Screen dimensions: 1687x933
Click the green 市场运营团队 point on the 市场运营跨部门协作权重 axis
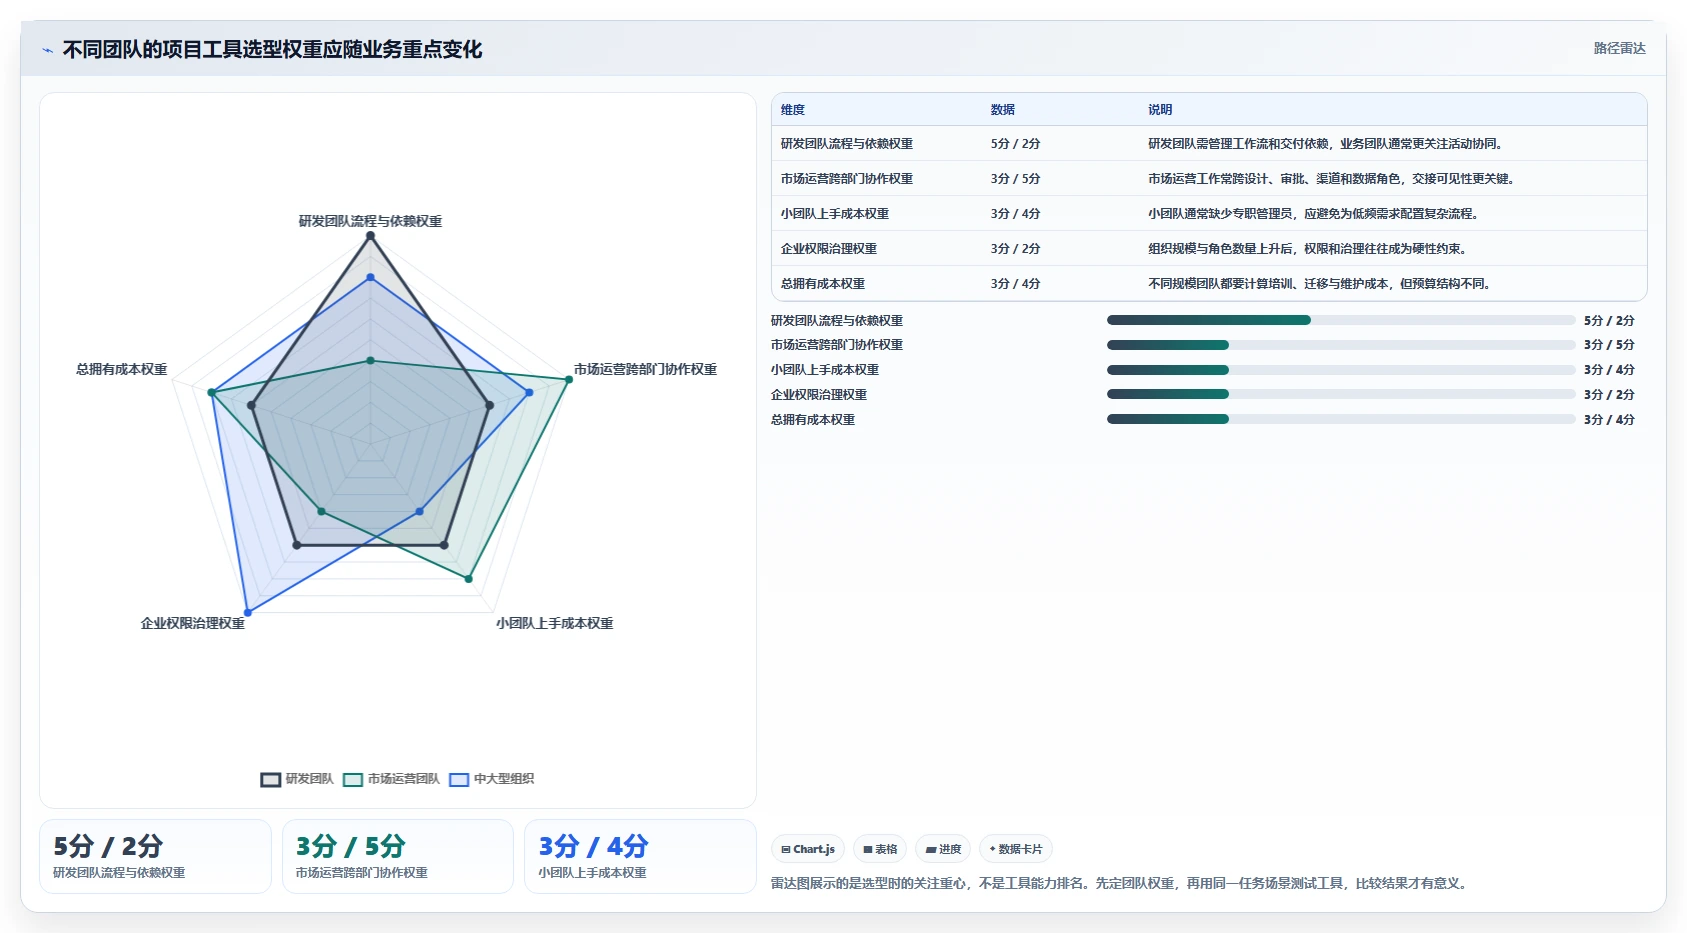[568, 379]
